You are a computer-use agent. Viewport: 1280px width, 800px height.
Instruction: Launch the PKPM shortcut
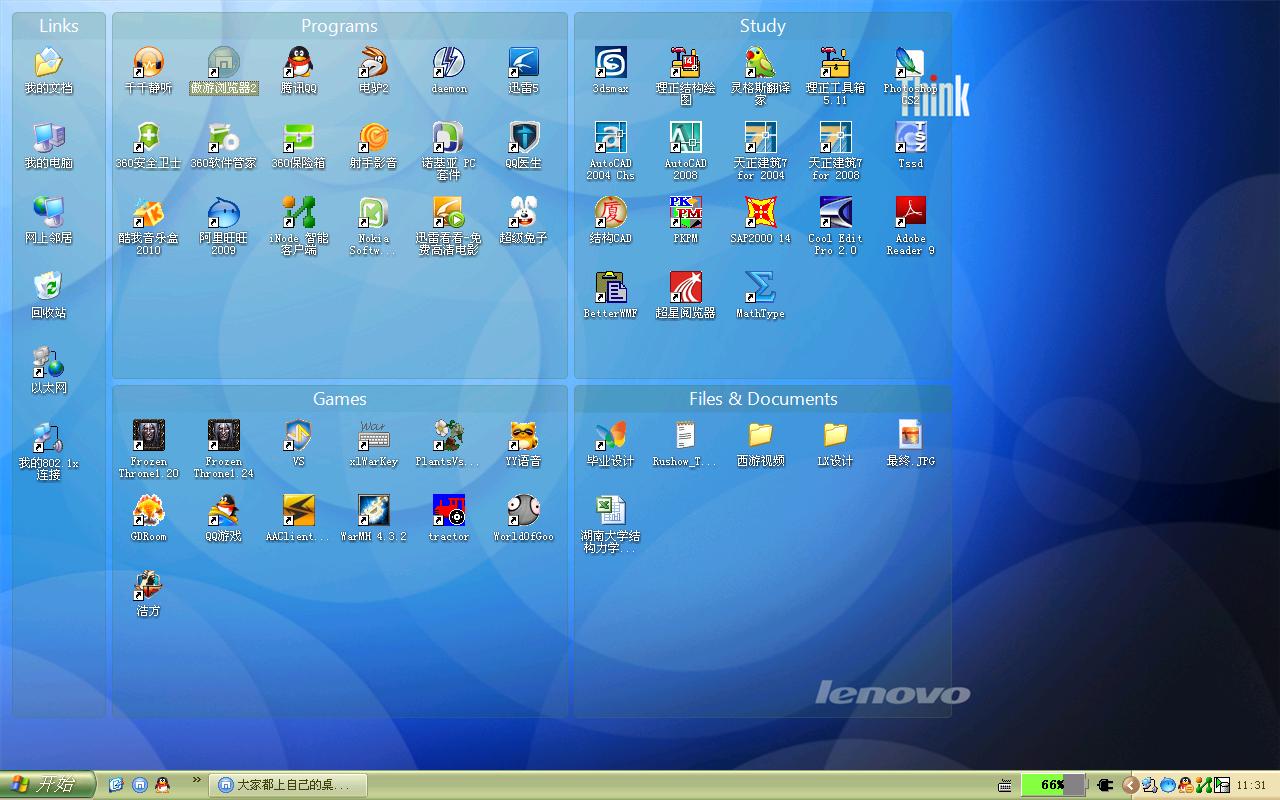coord(685,220)
